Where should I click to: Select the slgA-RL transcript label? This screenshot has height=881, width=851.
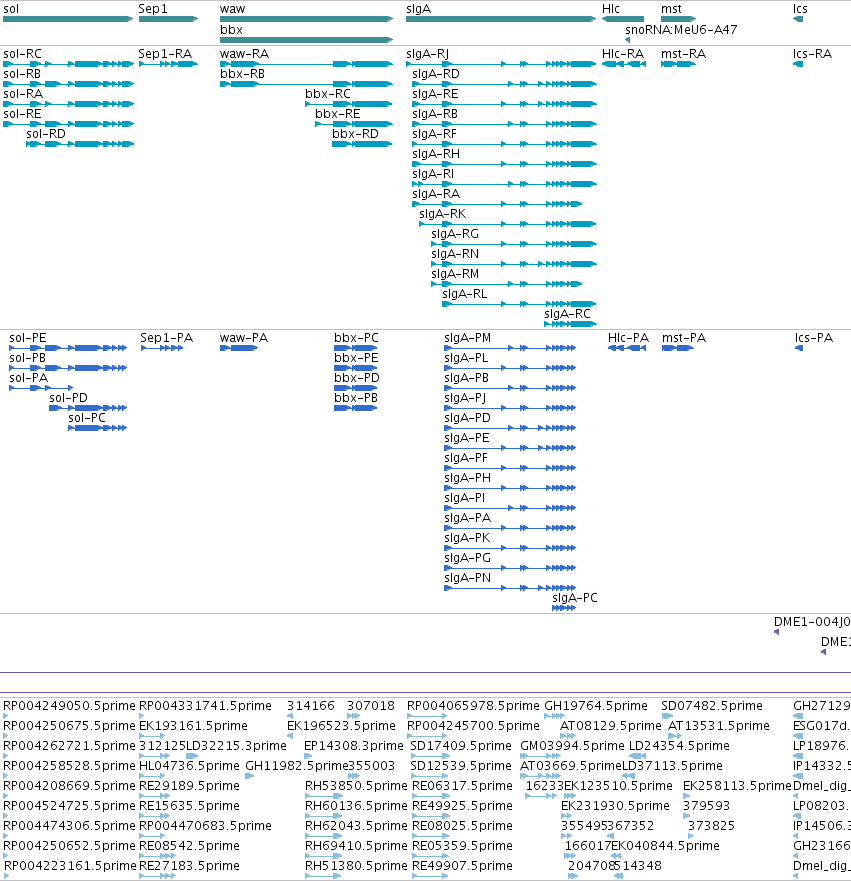[x=465, y=294]
